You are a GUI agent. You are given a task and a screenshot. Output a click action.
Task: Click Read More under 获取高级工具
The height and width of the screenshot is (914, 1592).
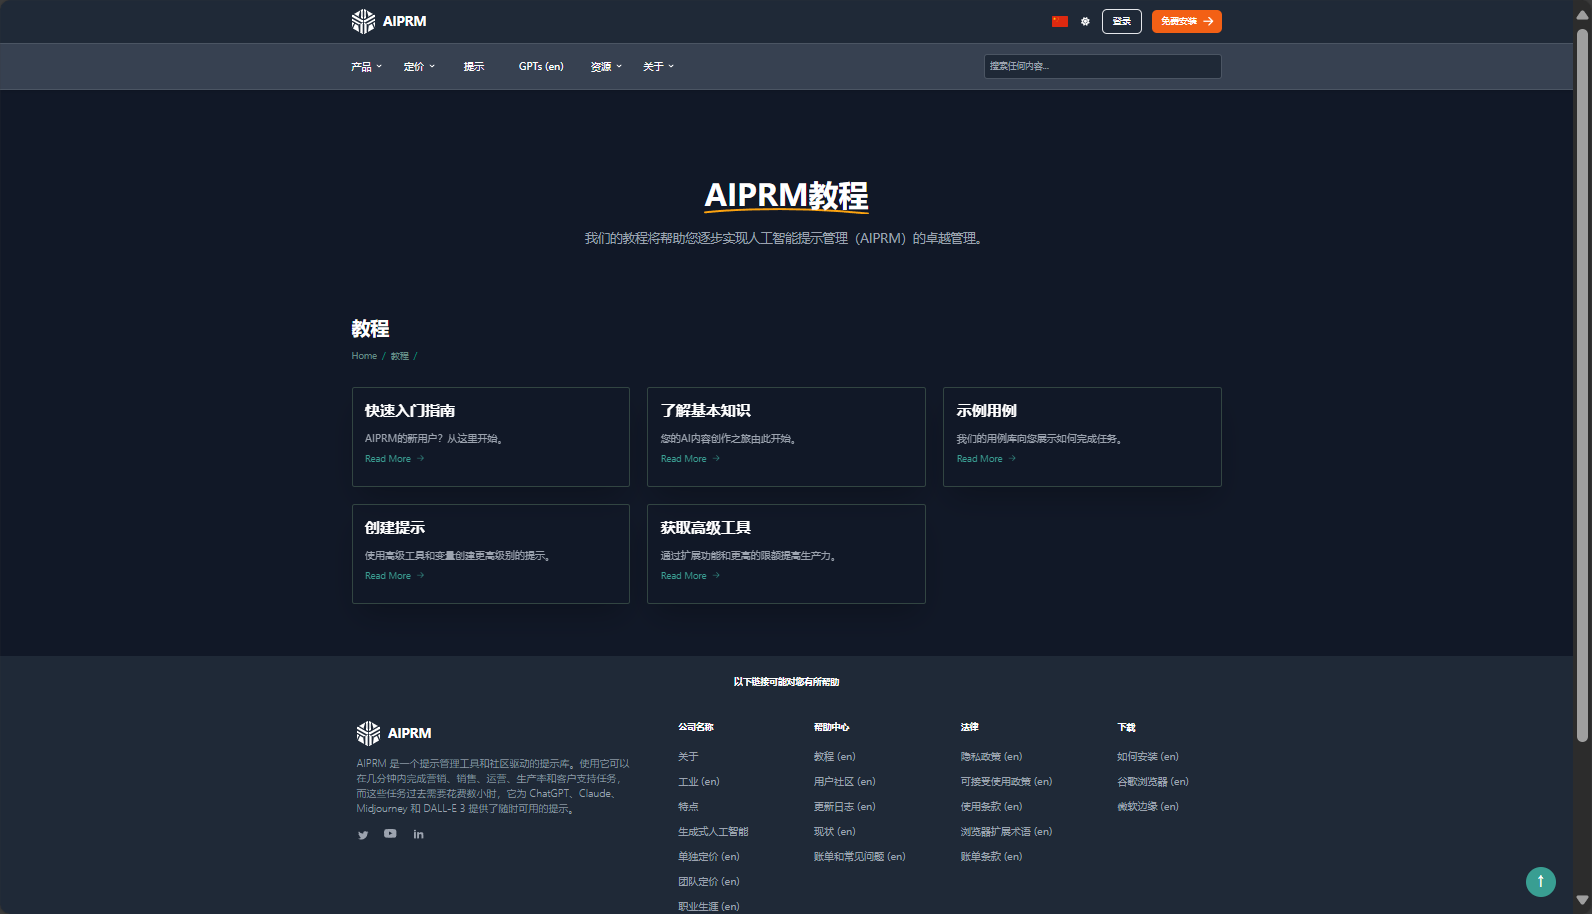(x=690, y=576)
